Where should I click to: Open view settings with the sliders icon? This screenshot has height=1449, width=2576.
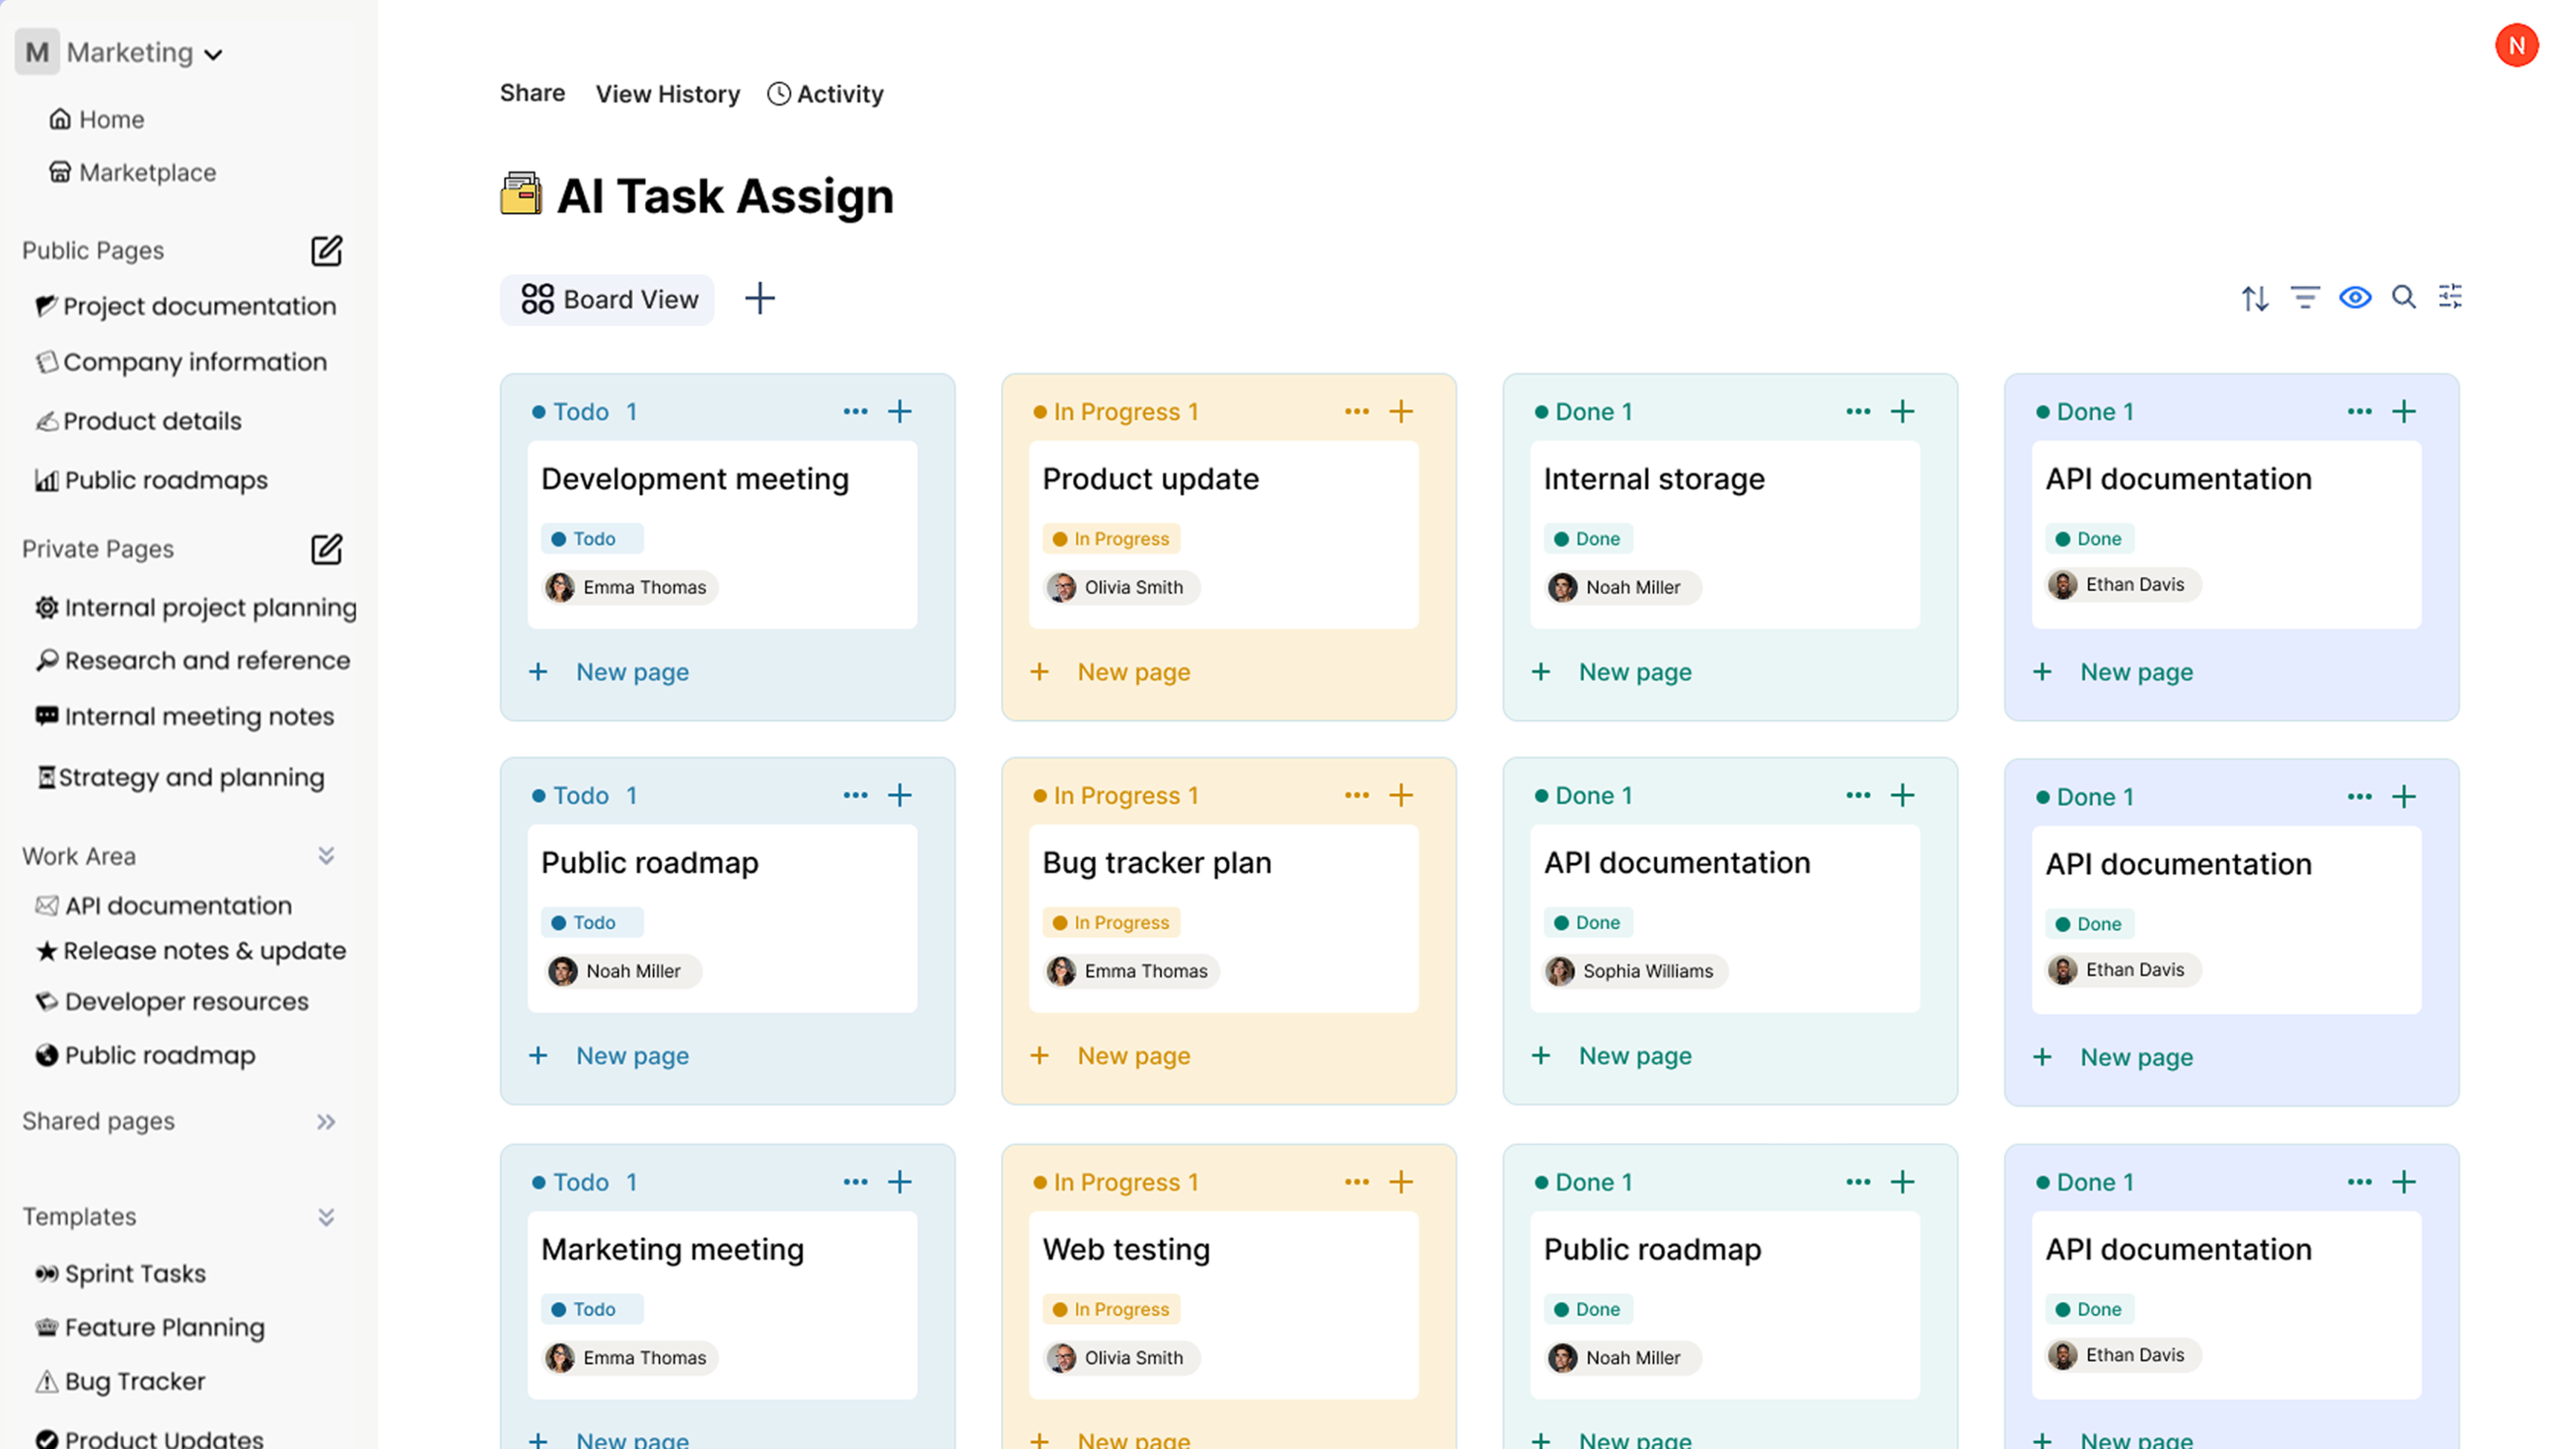(x=2450, y=297)
